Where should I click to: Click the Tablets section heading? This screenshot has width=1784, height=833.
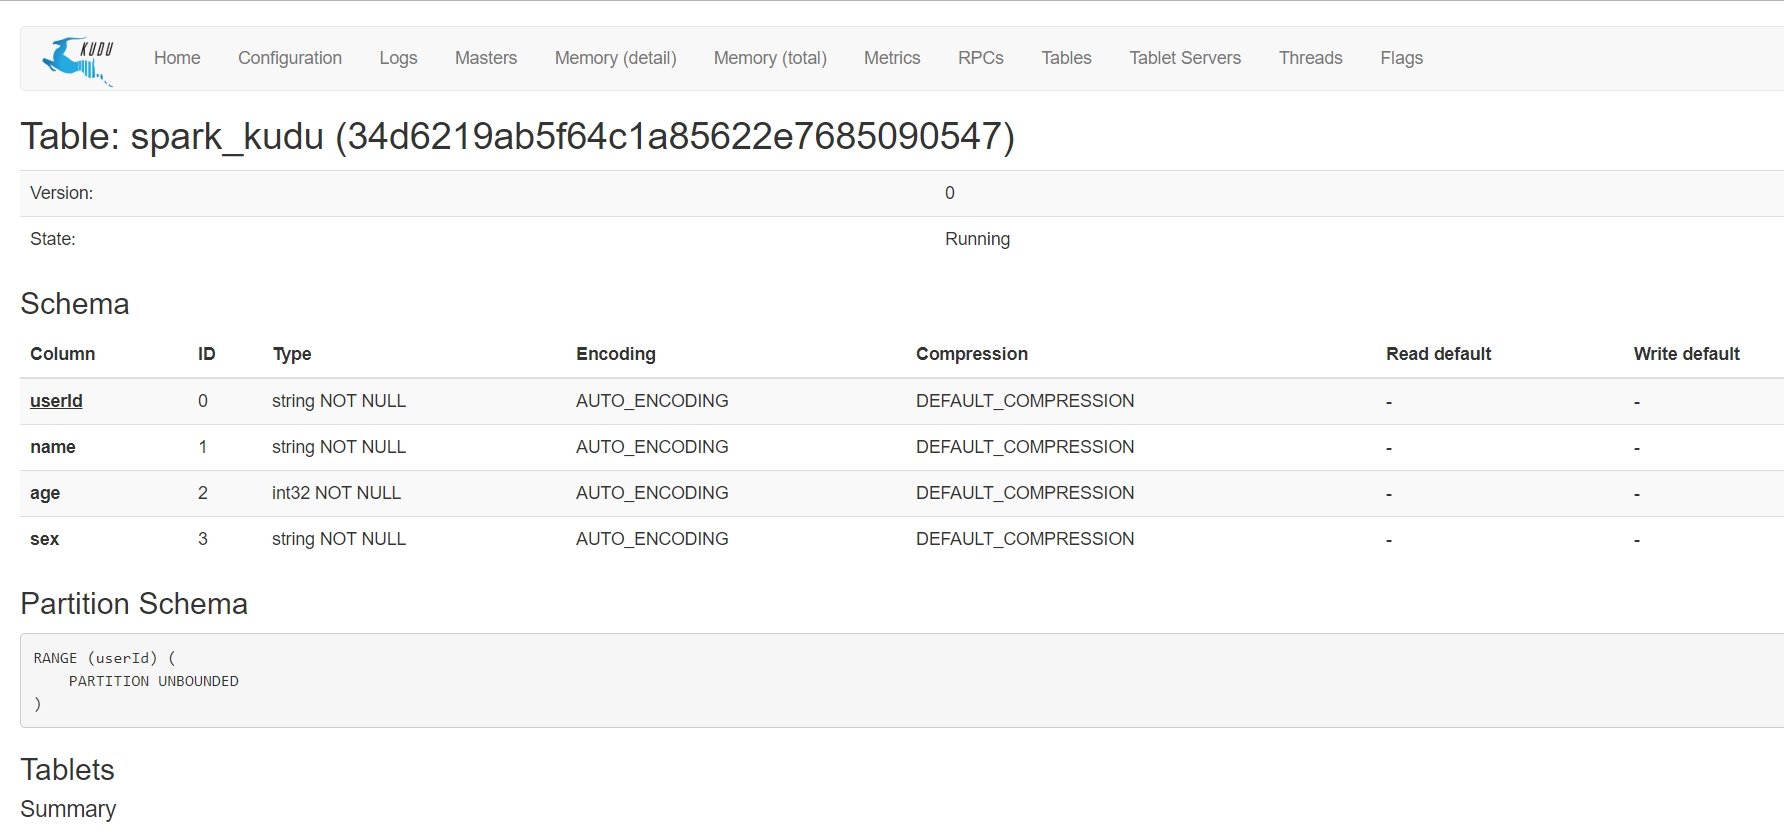click(x=67, y=770)
